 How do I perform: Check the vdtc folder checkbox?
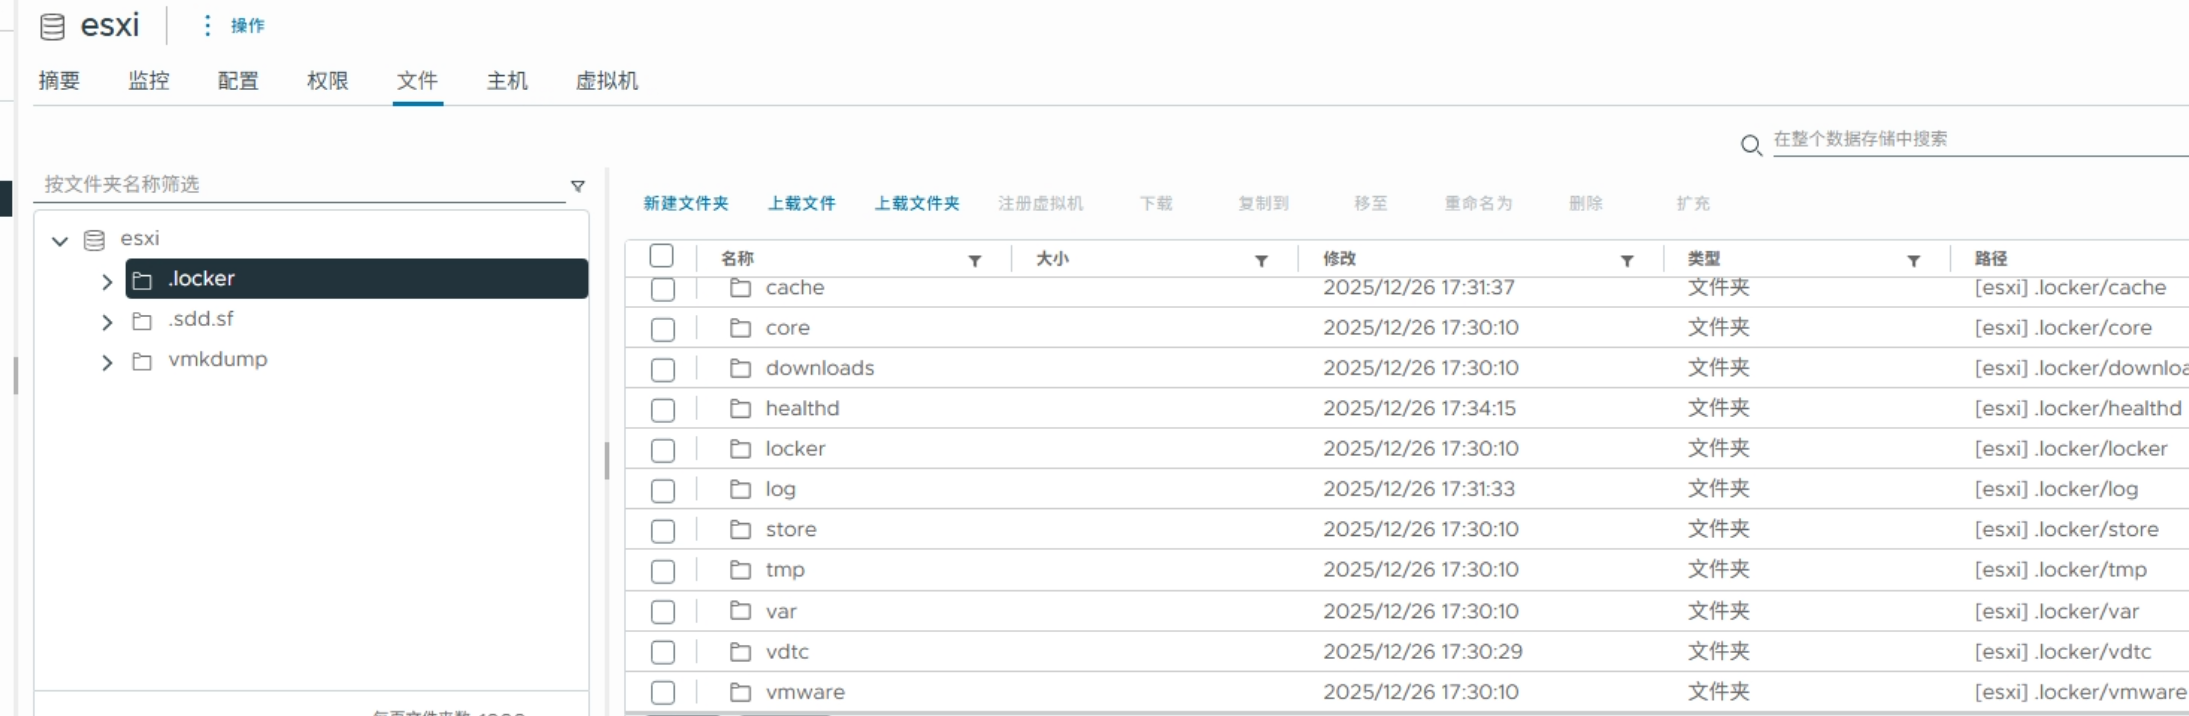click(662, 653)
